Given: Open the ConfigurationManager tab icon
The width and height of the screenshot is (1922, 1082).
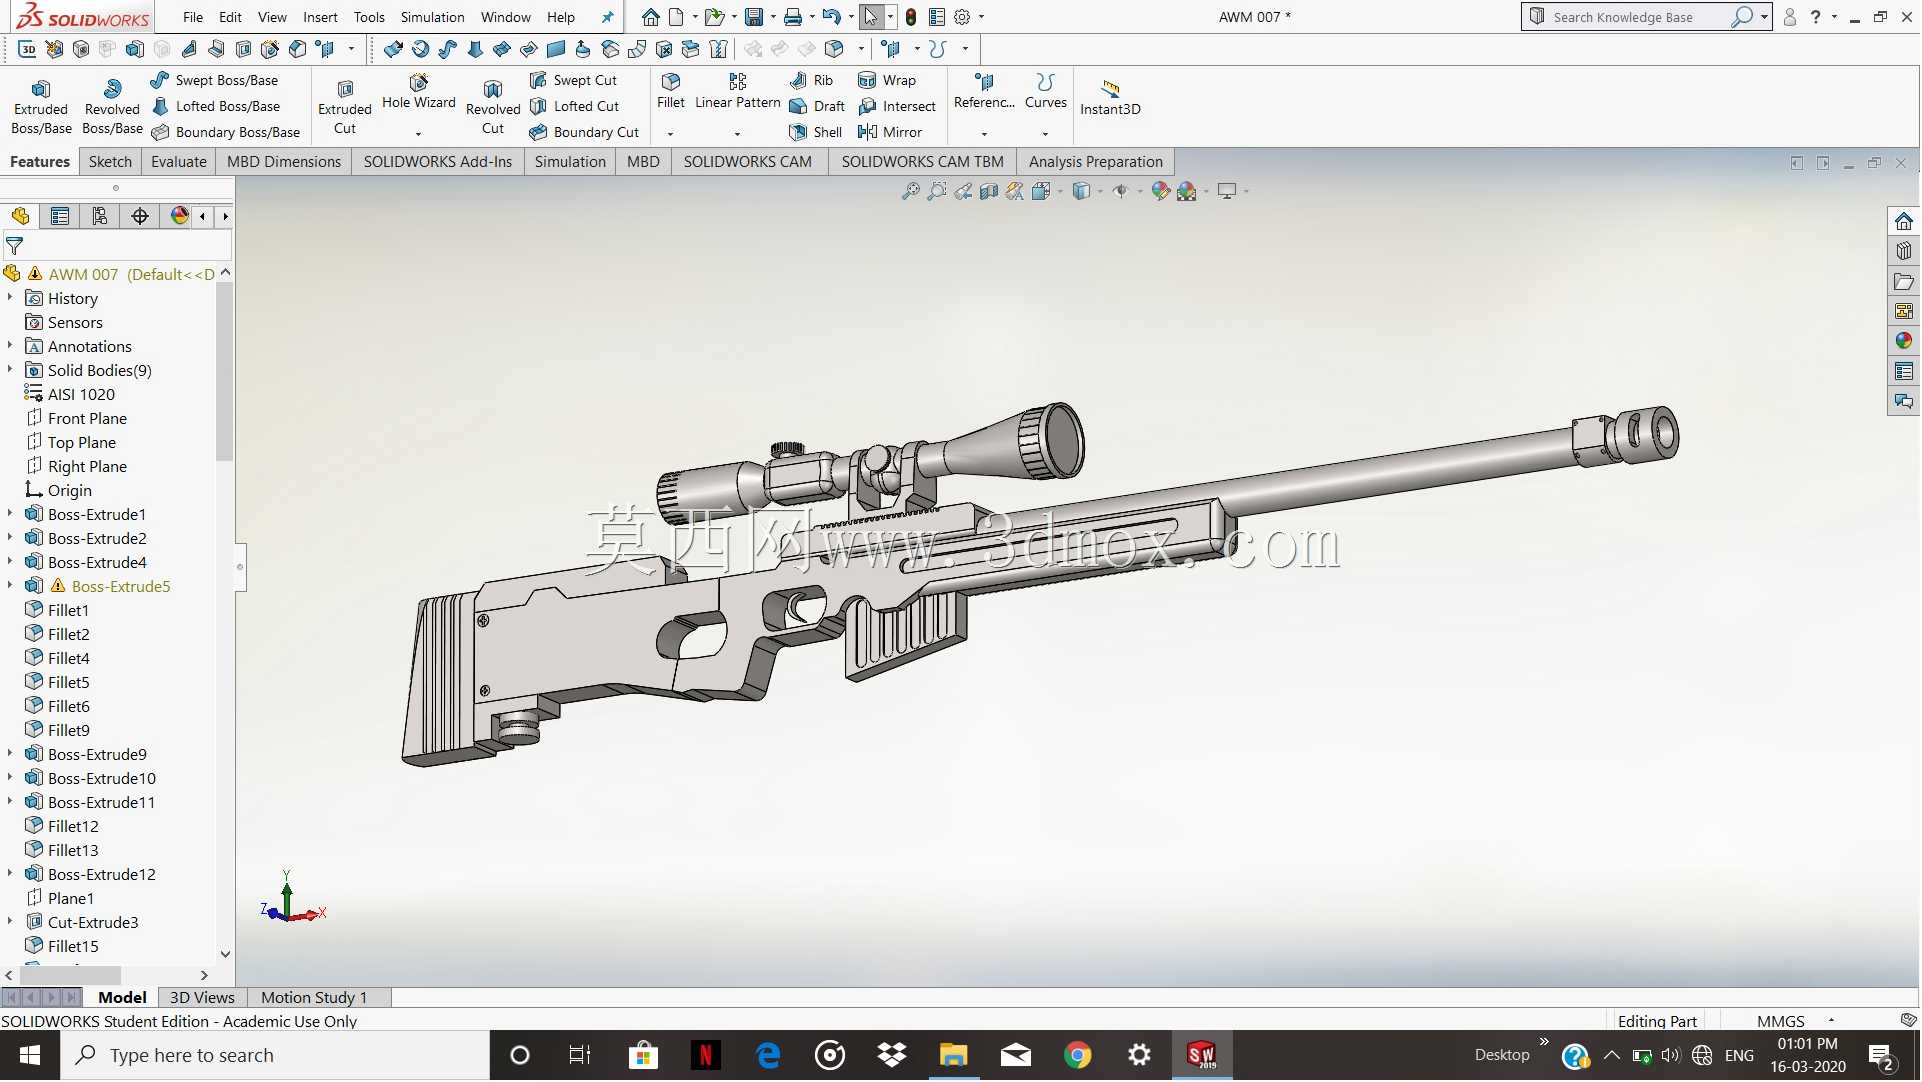Looking at the screenshot, I should [100, 216].
